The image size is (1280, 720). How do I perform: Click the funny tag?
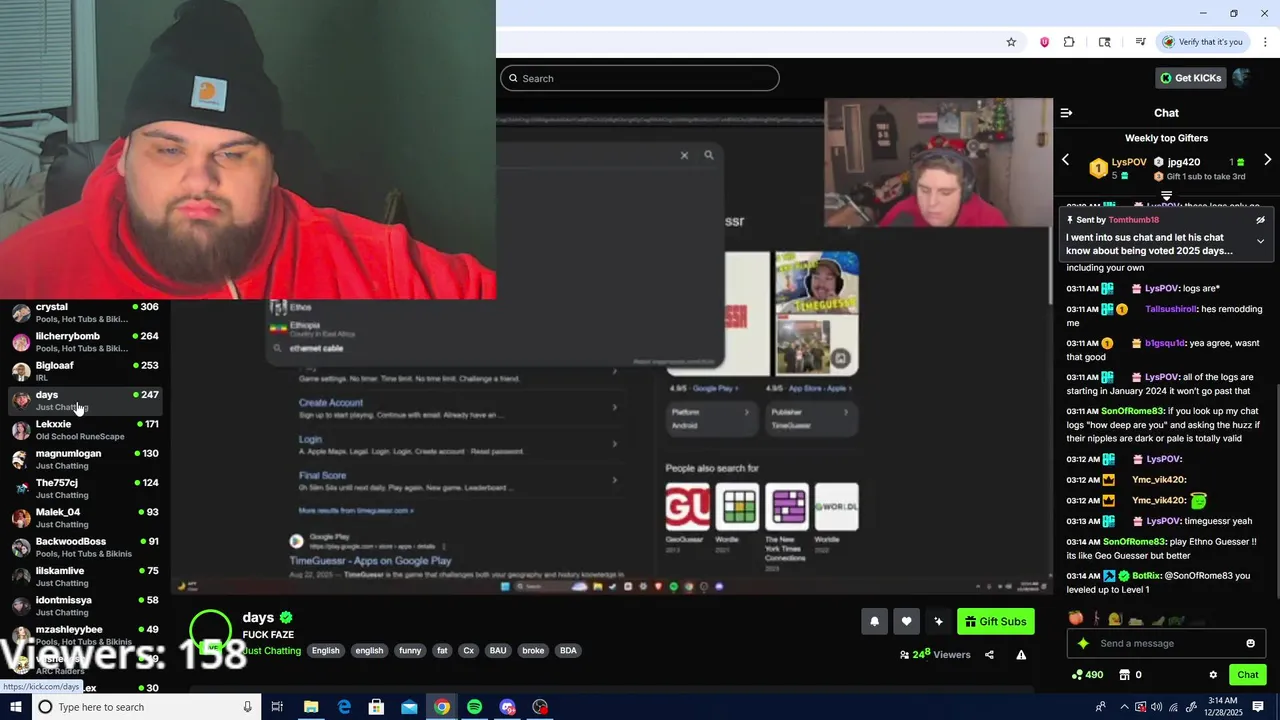click(410, 651)
